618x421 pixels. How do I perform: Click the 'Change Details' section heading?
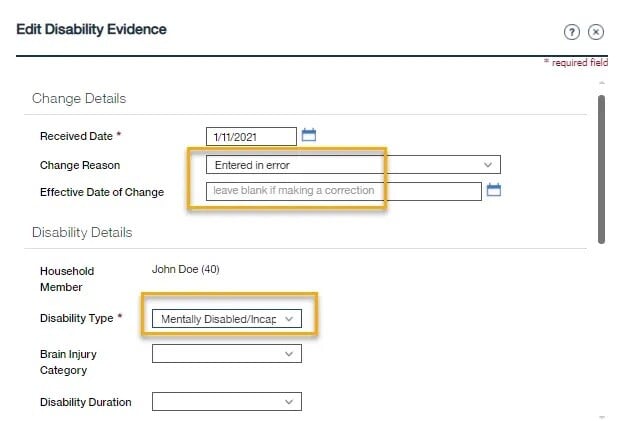pyautogui.click(x=79, y=99)
